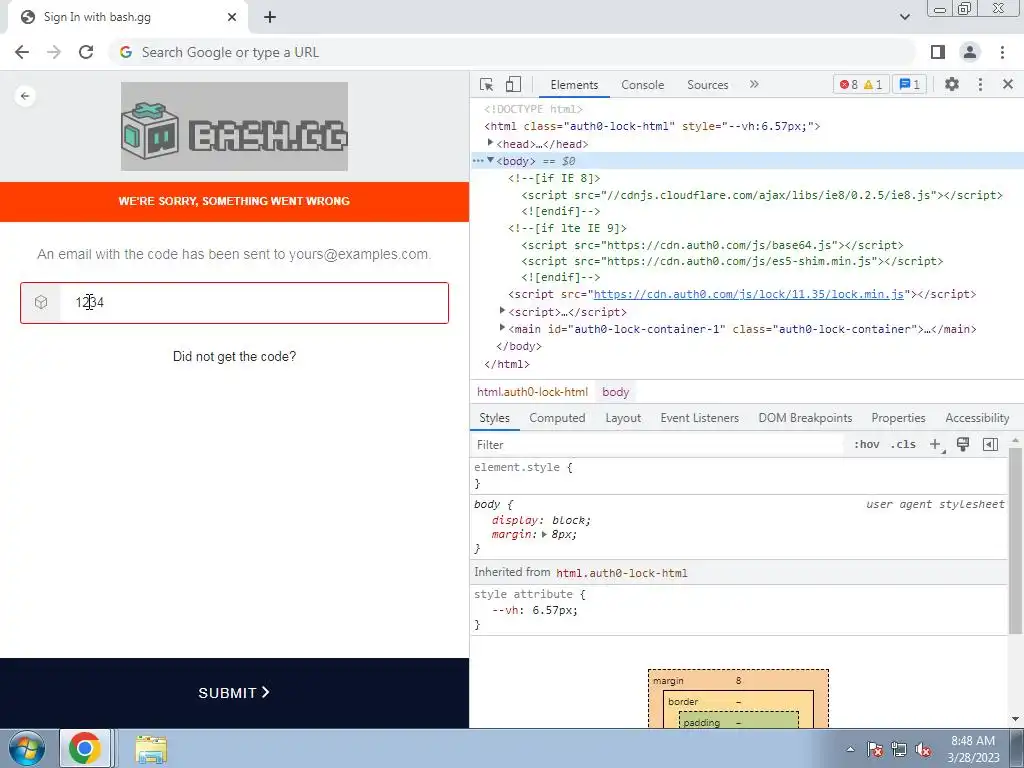1024x768 pixels.
Task: Click the 1 warning counter
Action: point(873,84)
